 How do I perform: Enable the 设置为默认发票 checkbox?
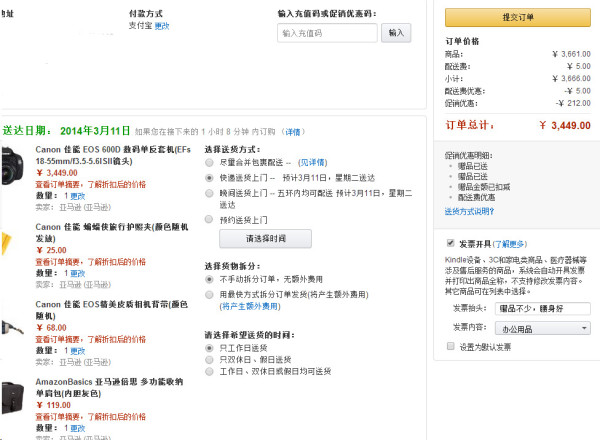450,346
